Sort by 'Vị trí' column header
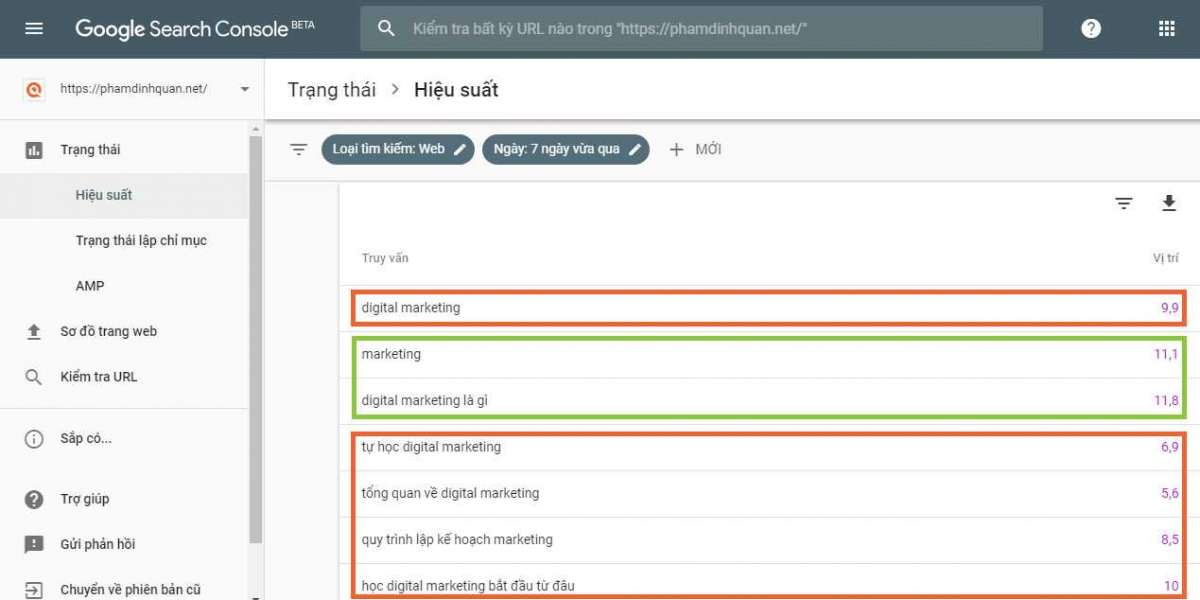 tap(1165, 258)
